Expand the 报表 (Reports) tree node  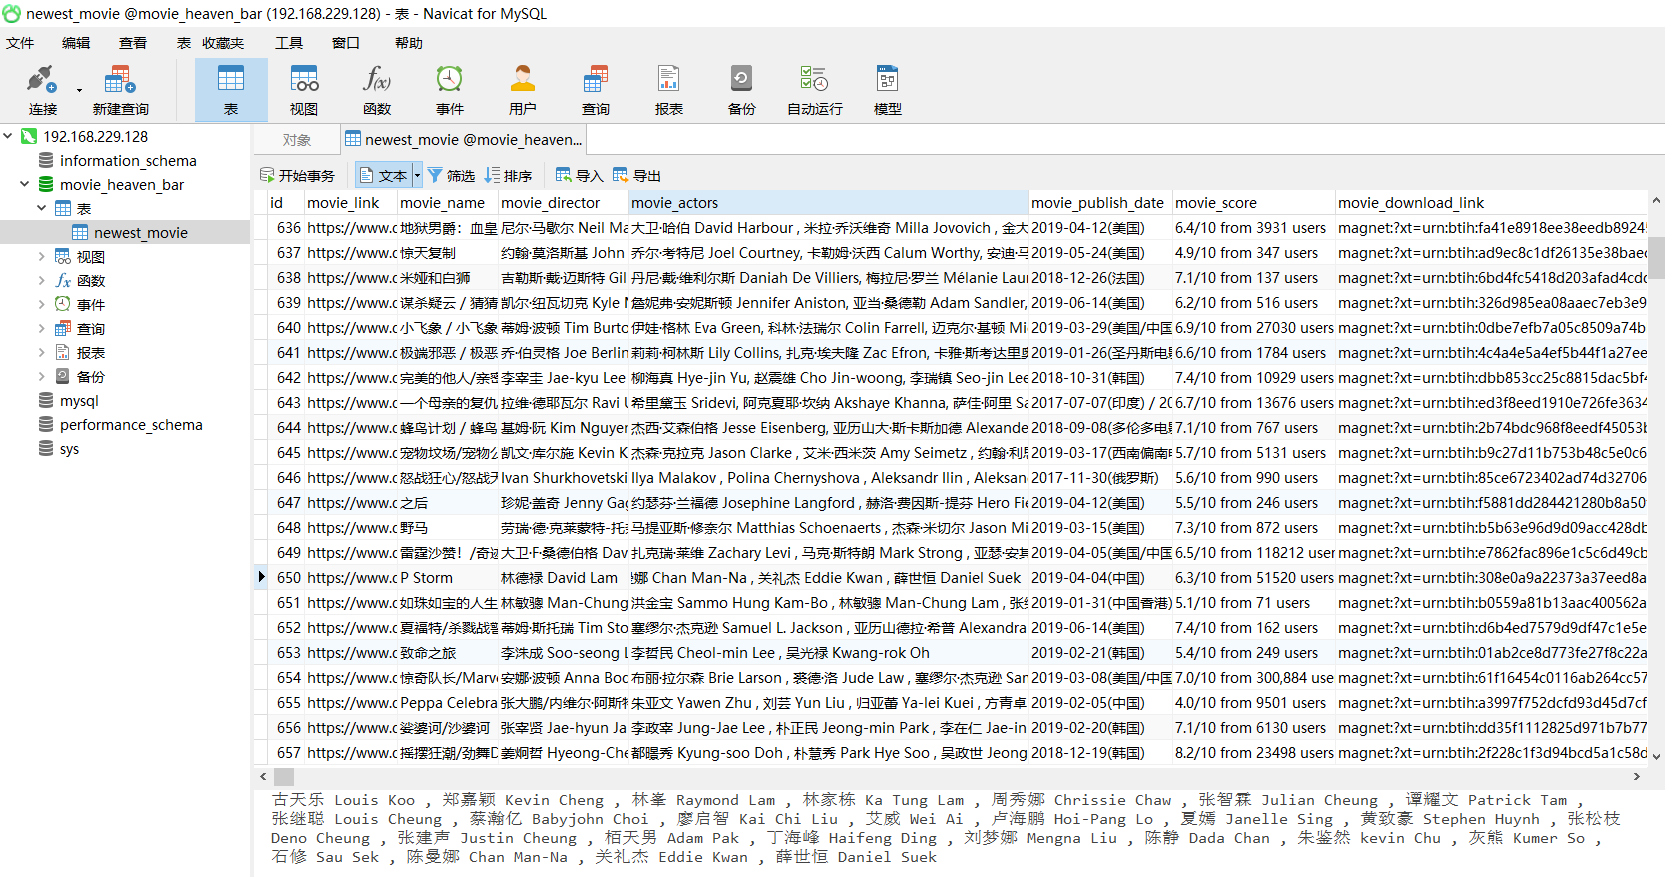[x=41, y=352]
